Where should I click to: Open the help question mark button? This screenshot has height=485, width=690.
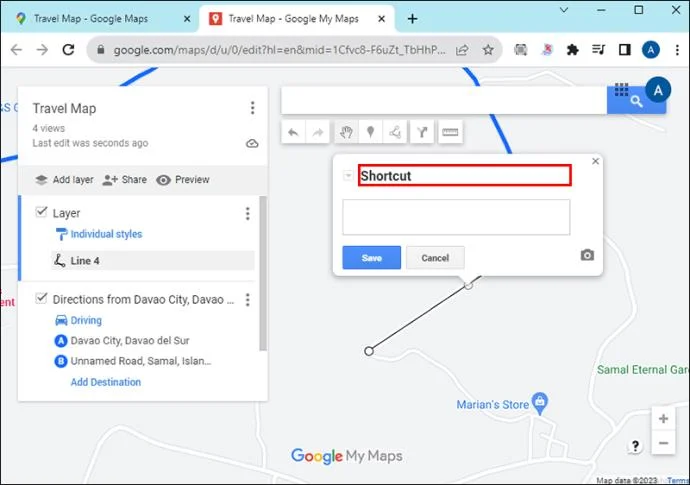pyautogui.click(x=635, y=446)
